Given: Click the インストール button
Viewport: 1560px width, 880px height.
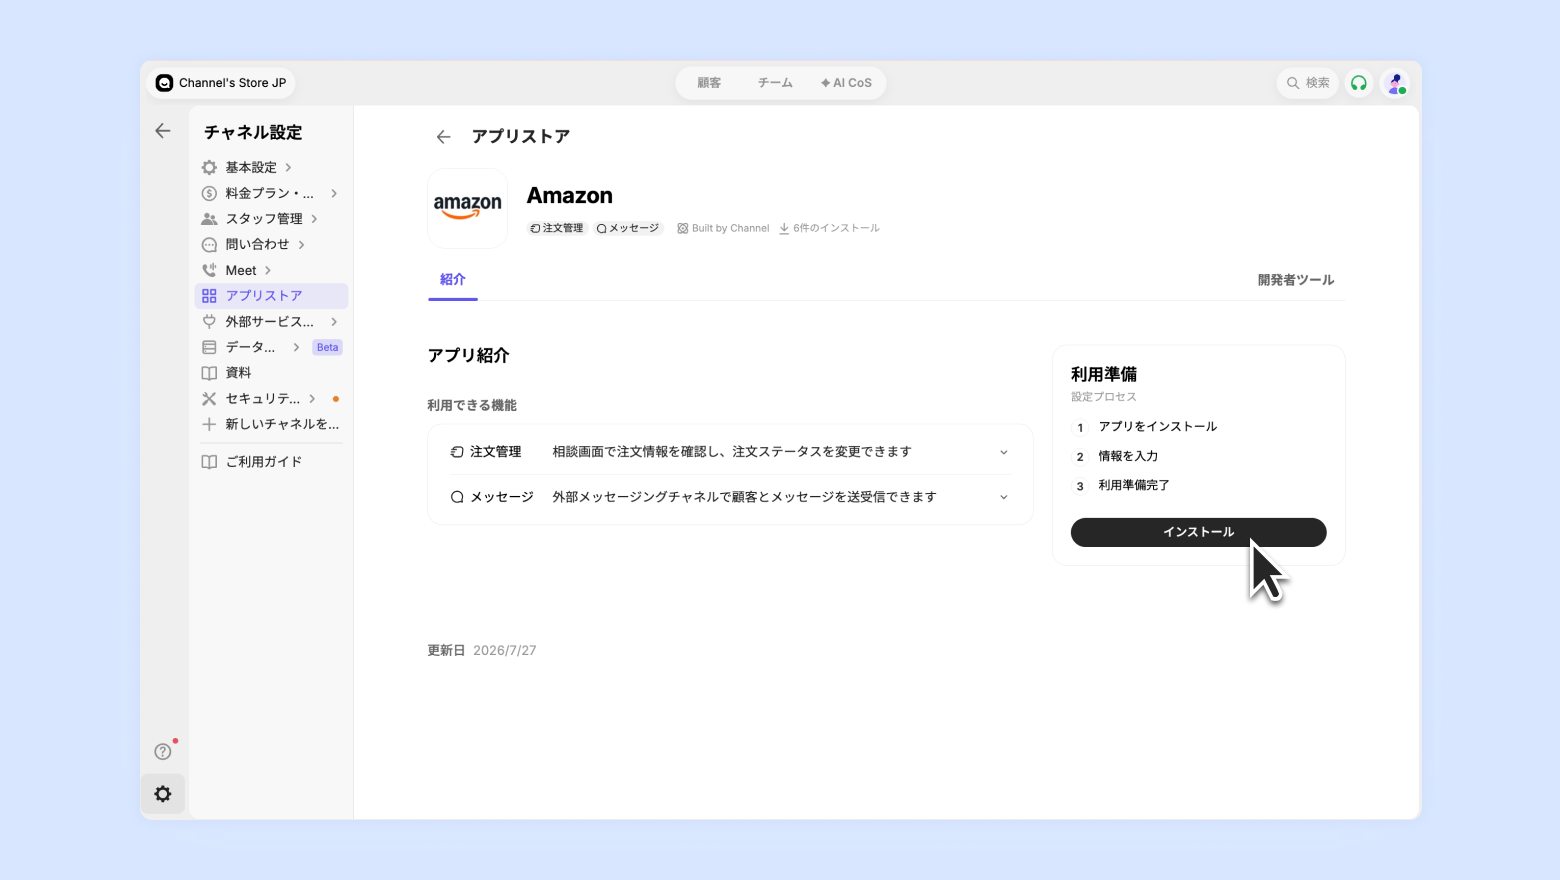Looking at the screenshot, I should pyautogui.click(x=1198, y=532).
